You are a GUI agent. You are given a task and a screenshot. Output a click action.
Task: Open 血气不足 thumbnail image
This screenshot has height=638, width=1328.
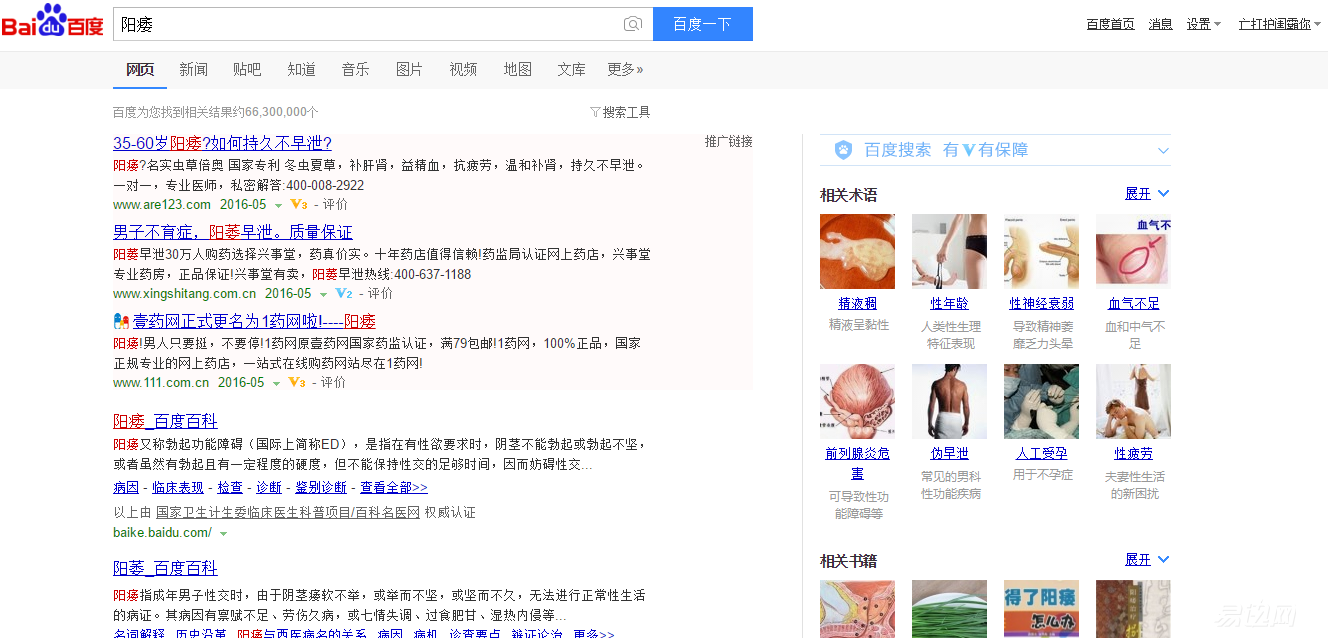(x=1133, y=251)
